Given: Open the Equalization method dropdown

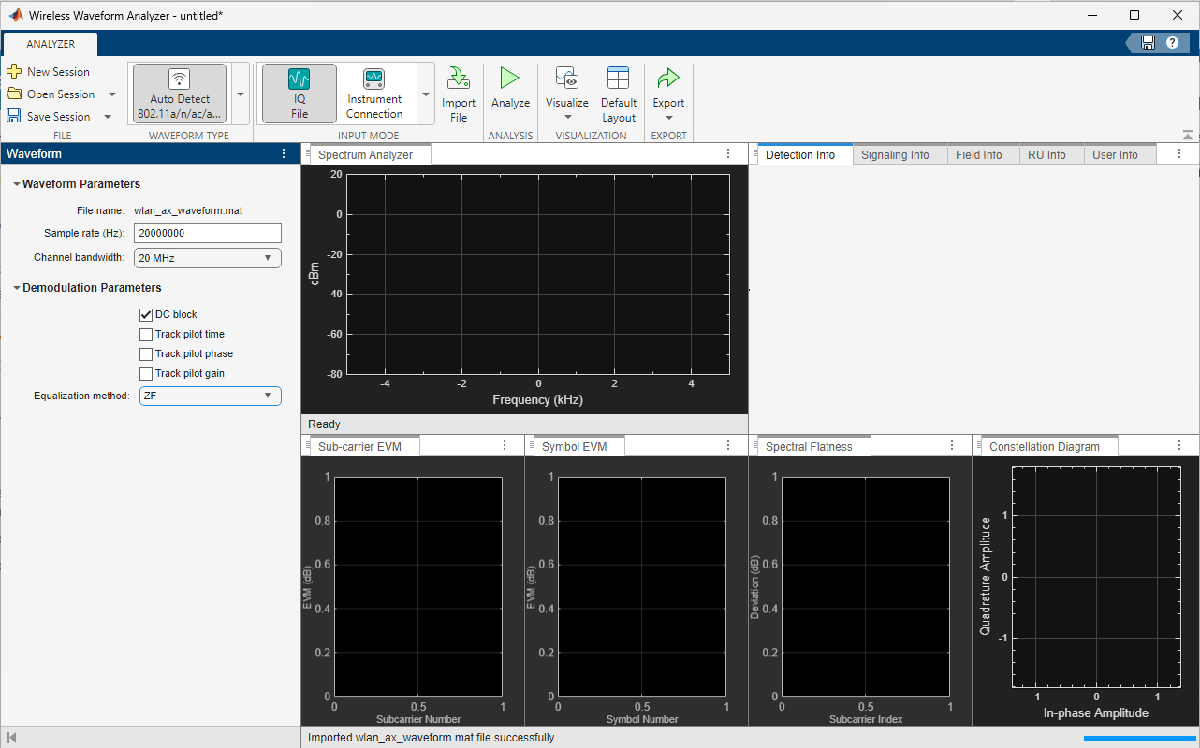Looking at the screenshot, I should pos(210,396).
